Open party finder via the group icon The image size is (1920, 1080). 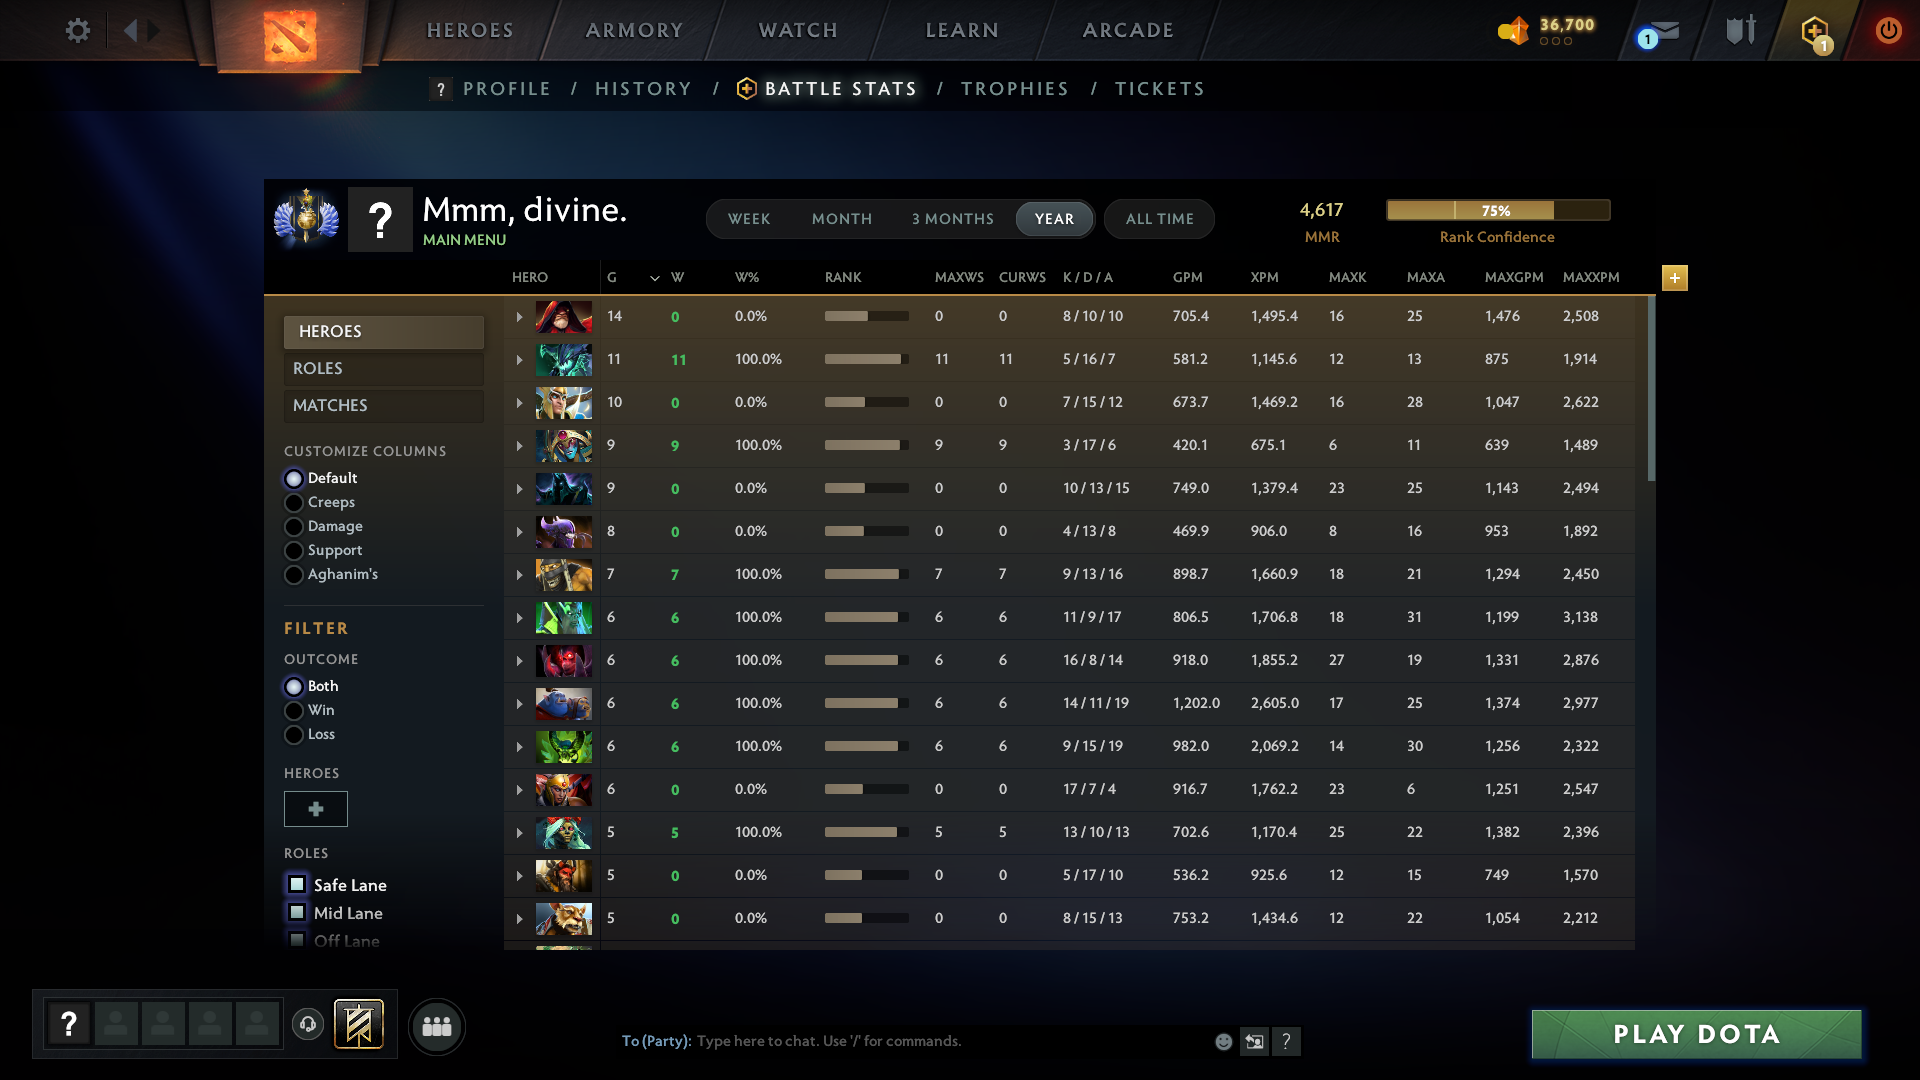[436, 1026]
